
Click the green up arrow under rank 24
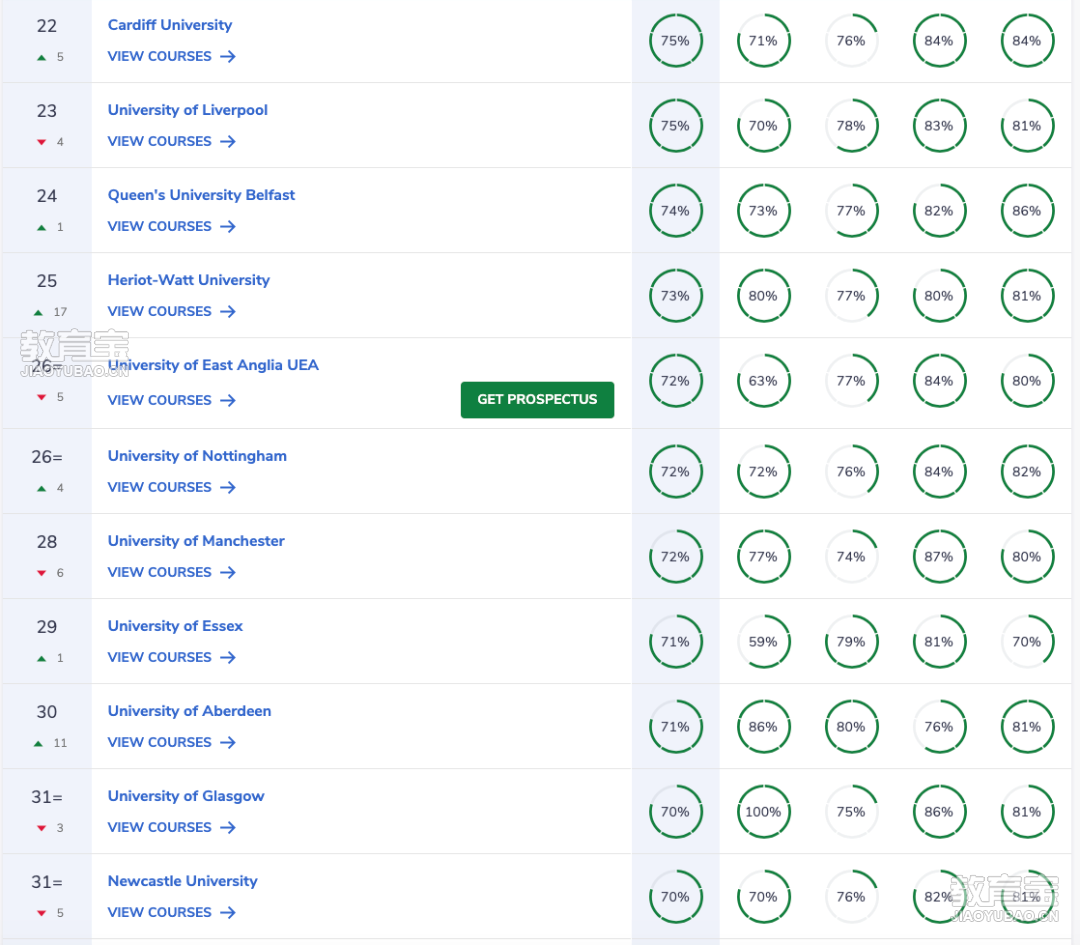[x=41, y=228]
